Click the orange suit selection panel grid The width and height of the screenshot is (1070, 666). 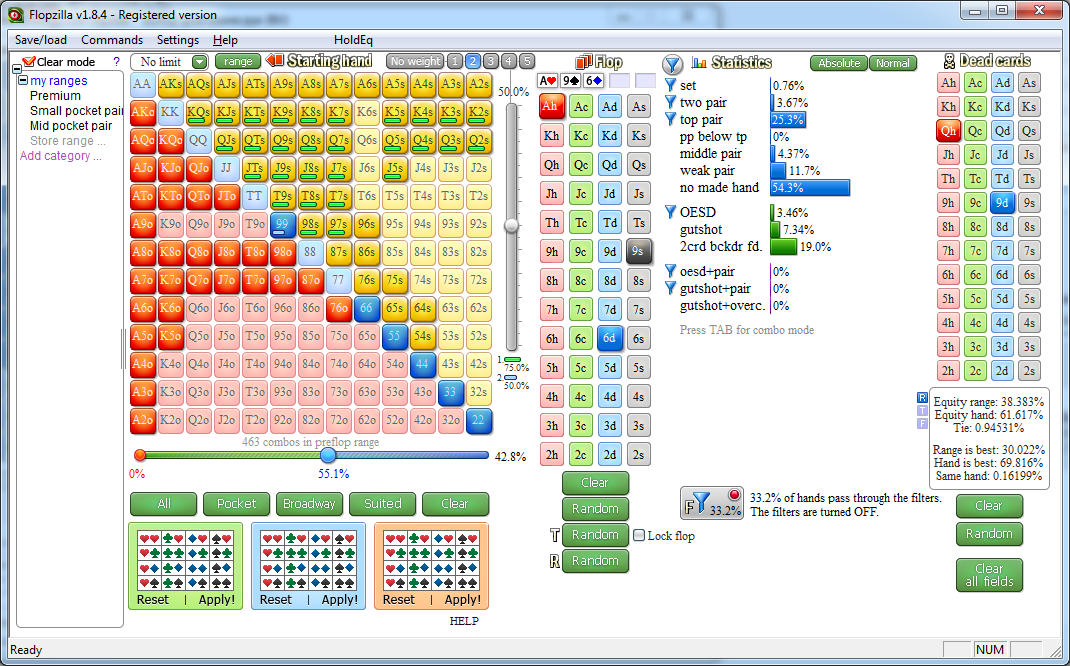pos(431,560)
